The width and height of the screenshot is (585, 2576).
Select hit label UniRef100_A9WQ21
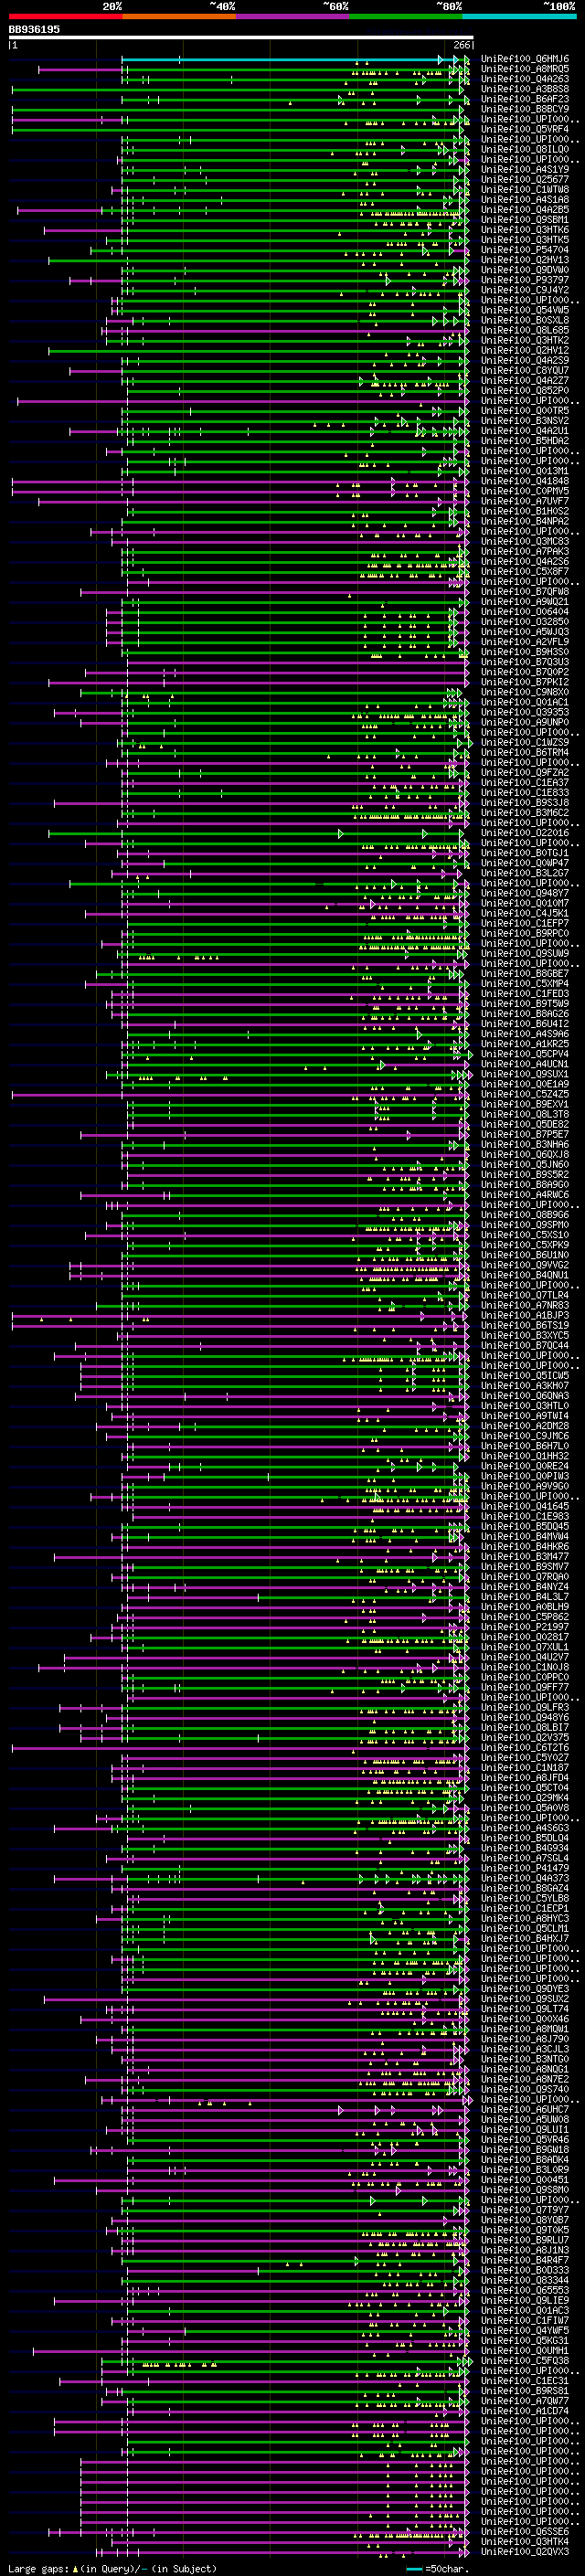point(524,602)
